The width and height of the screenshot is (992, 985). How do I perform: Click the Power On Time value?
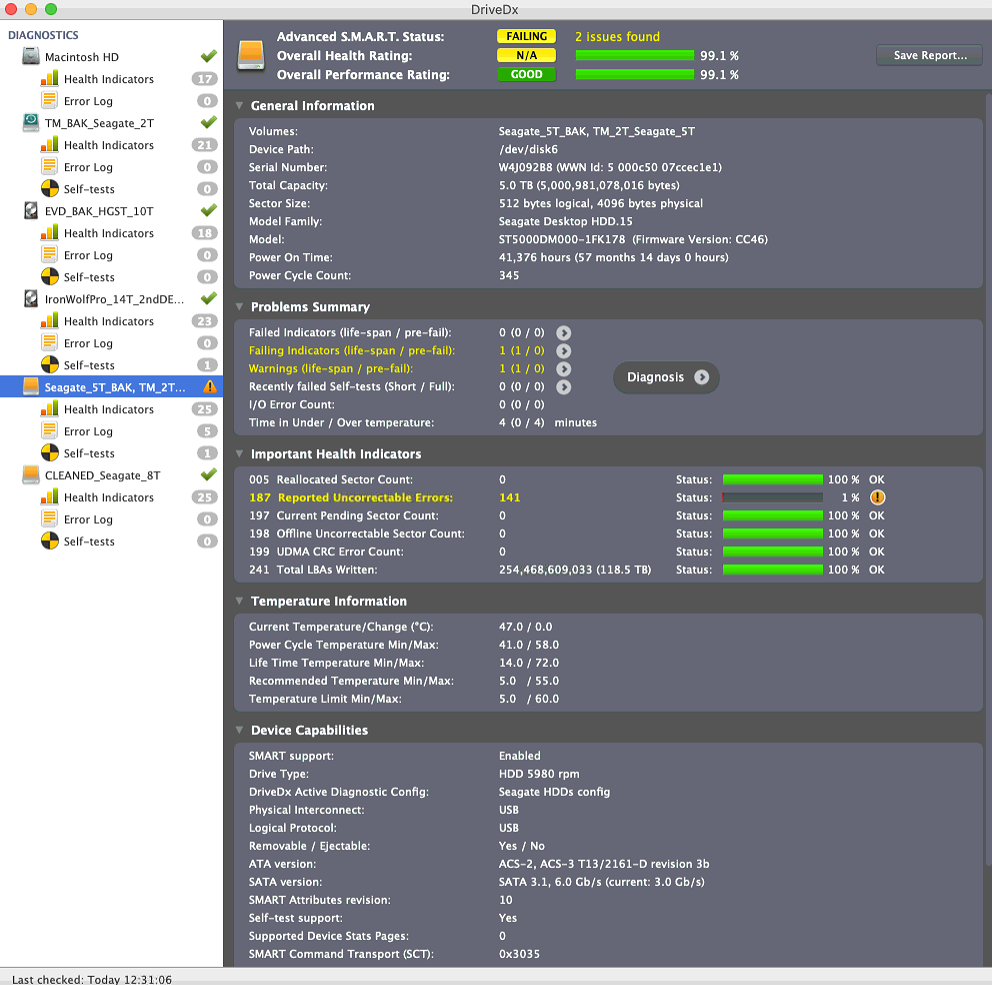(613, 257)
